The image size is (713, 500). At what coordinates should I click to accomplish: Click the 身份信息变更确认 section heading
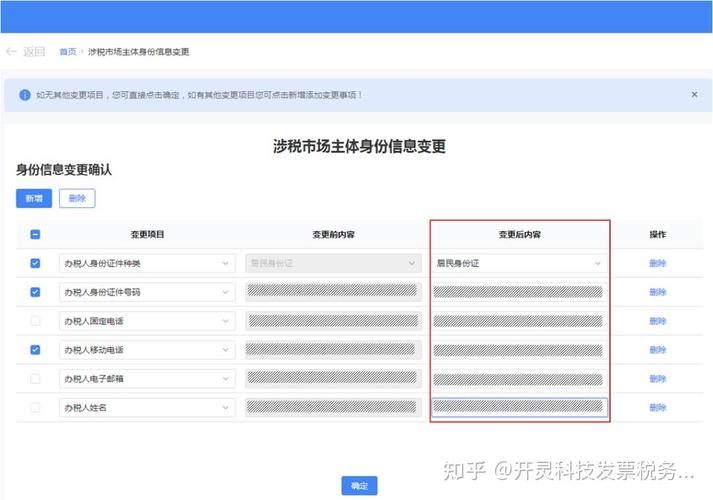[x=64, y=170]
